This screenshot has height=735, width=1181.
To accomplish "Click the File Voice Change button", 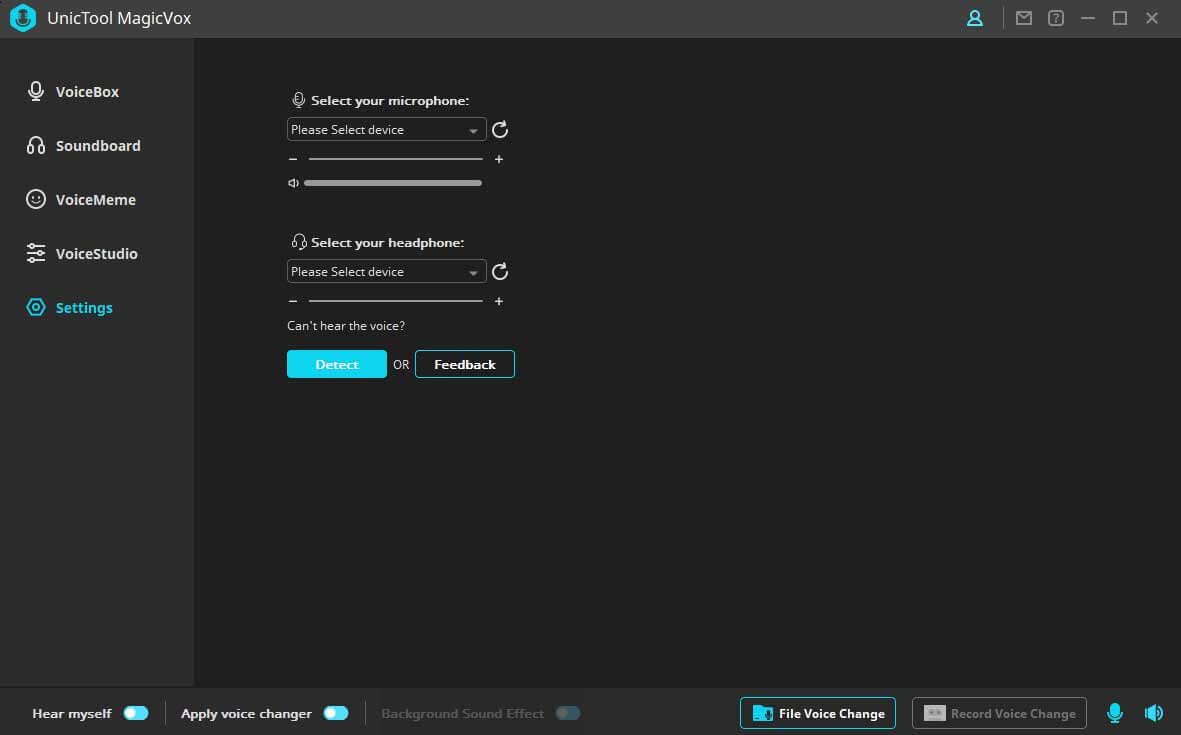I will click(818, 713).
